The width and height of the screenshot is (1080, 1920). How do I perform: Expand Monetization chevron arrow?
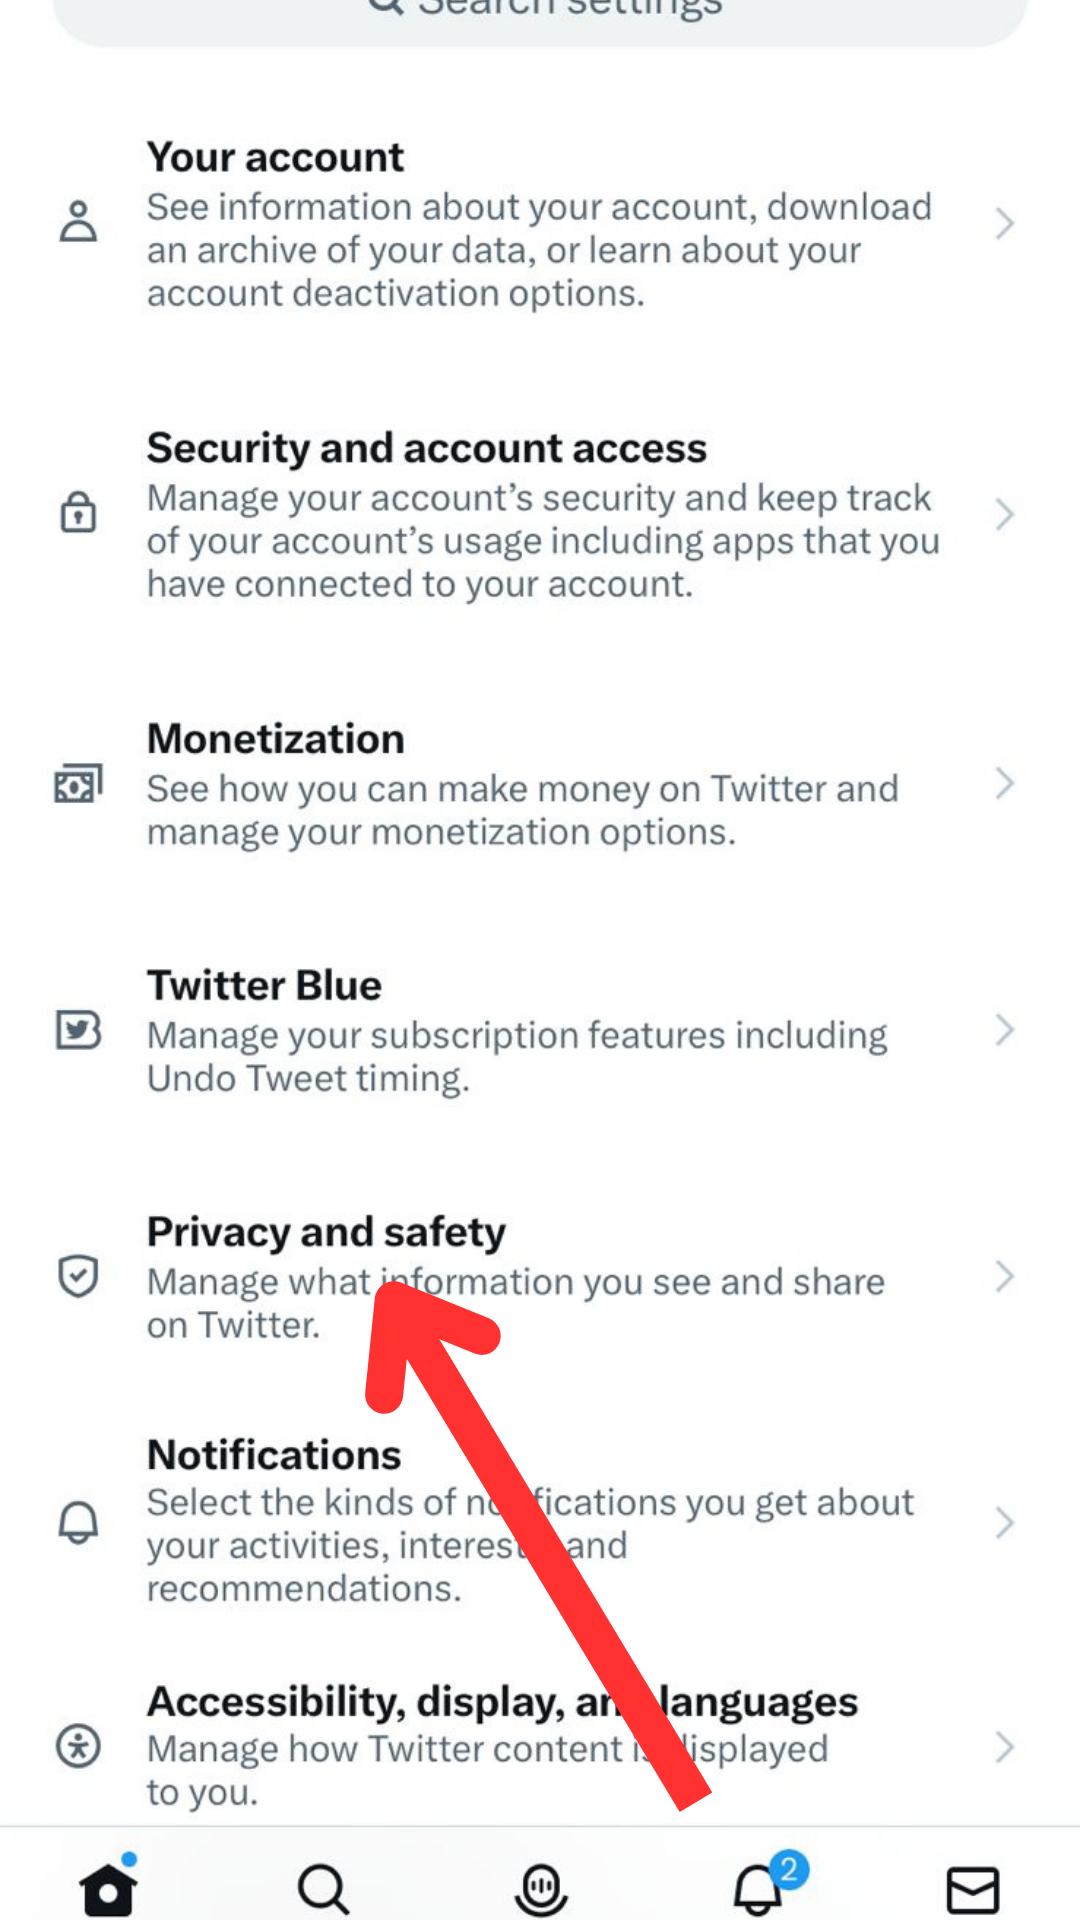coord(1005,784)
